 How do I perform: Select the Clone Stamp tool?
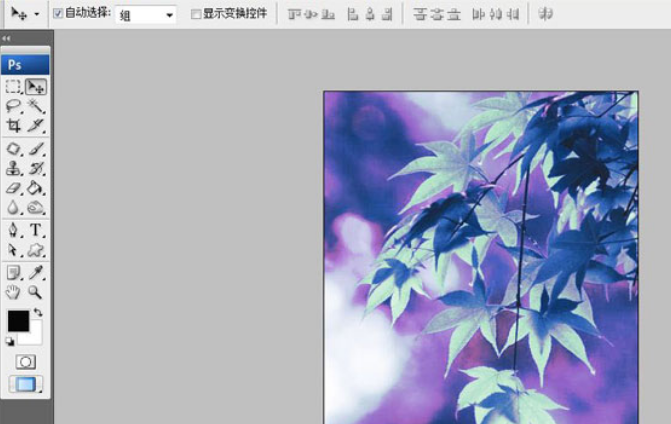point(13,169)
